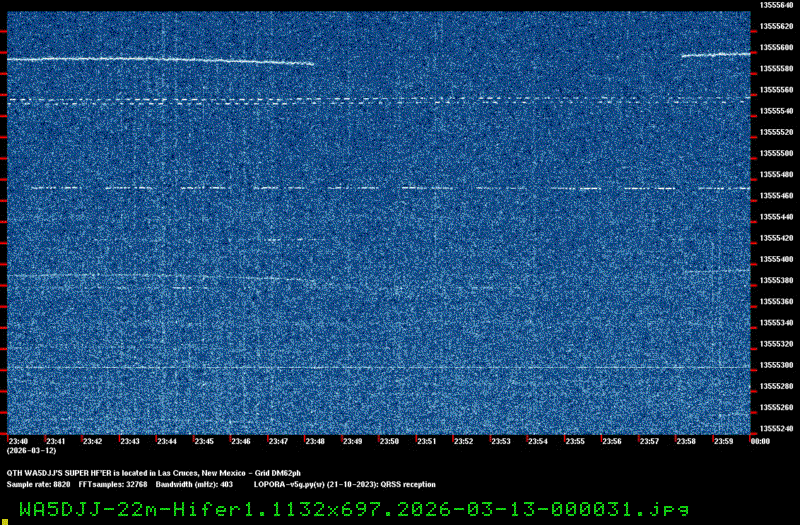
Task: Click the 23:52 time label
Action: click(x=463, y=441)
